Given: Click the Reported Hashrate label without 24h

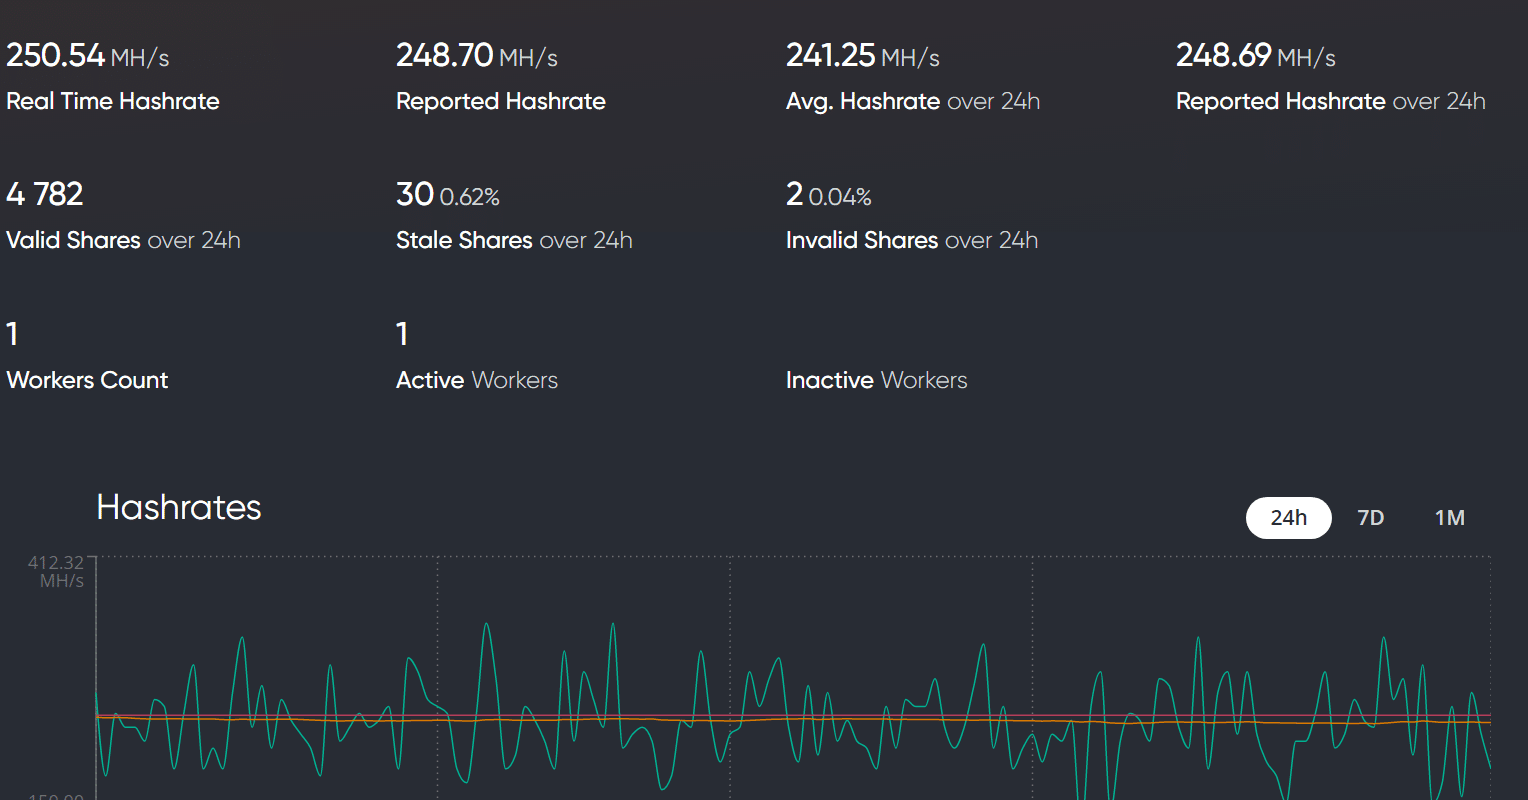Looking at the screenshot, I should tap(501, 101).
